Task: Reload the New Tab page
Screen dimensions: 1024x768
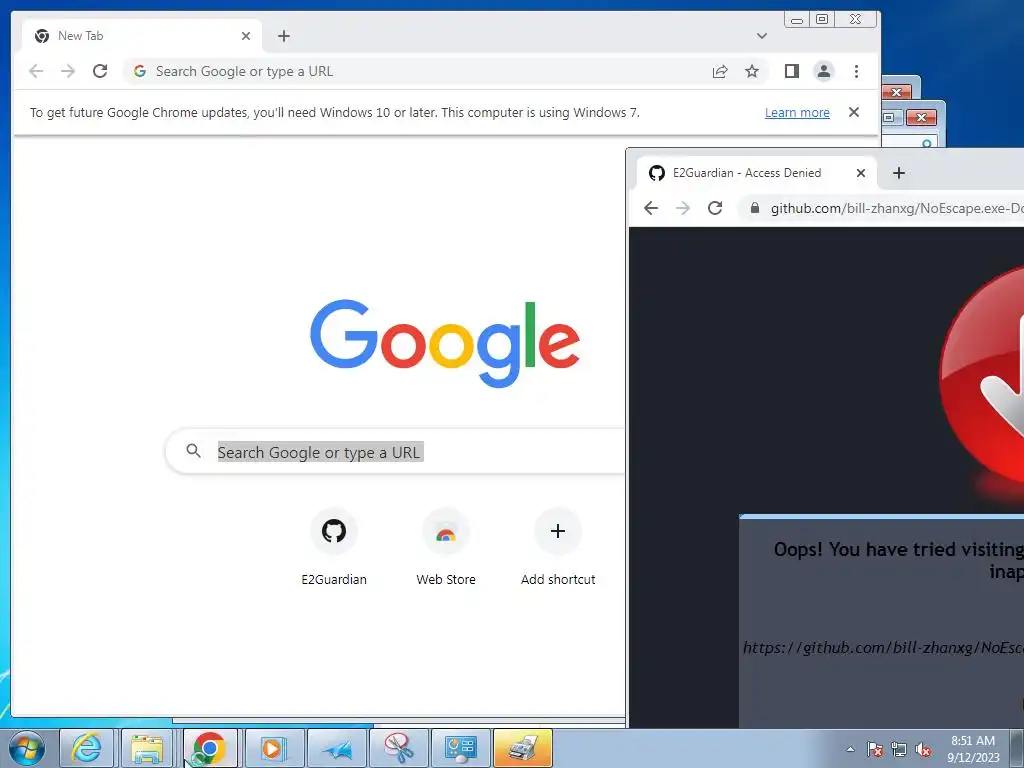Action: tap(100, 71)
